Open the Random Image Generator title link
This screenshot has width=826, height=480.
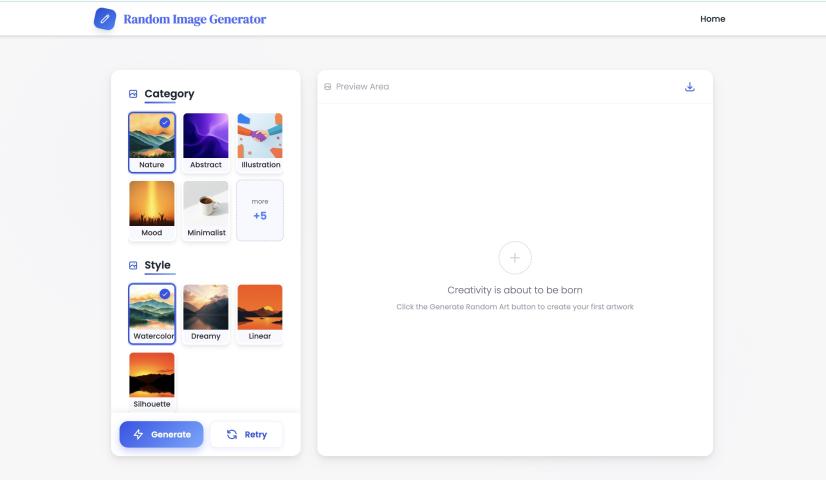tap(194, 19)
